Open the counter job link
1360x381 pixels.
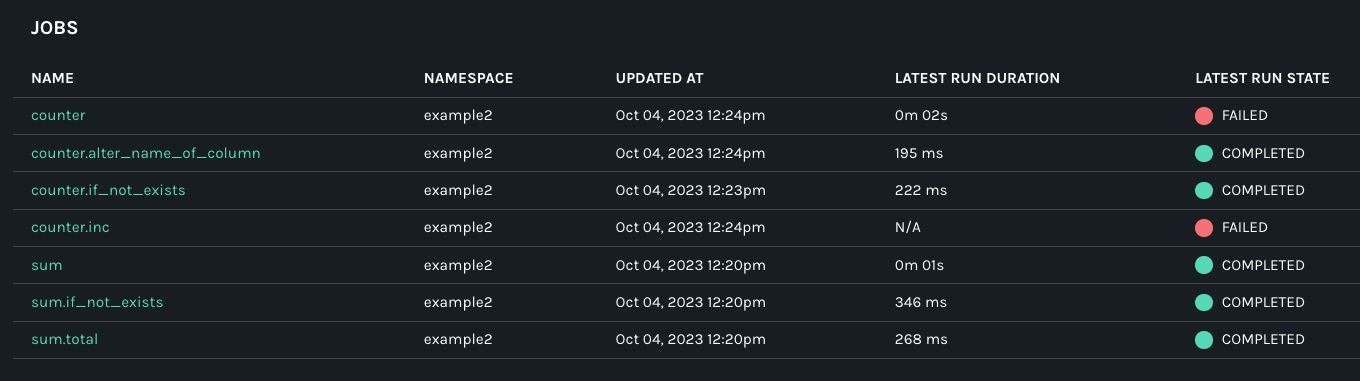coord(58,116)
